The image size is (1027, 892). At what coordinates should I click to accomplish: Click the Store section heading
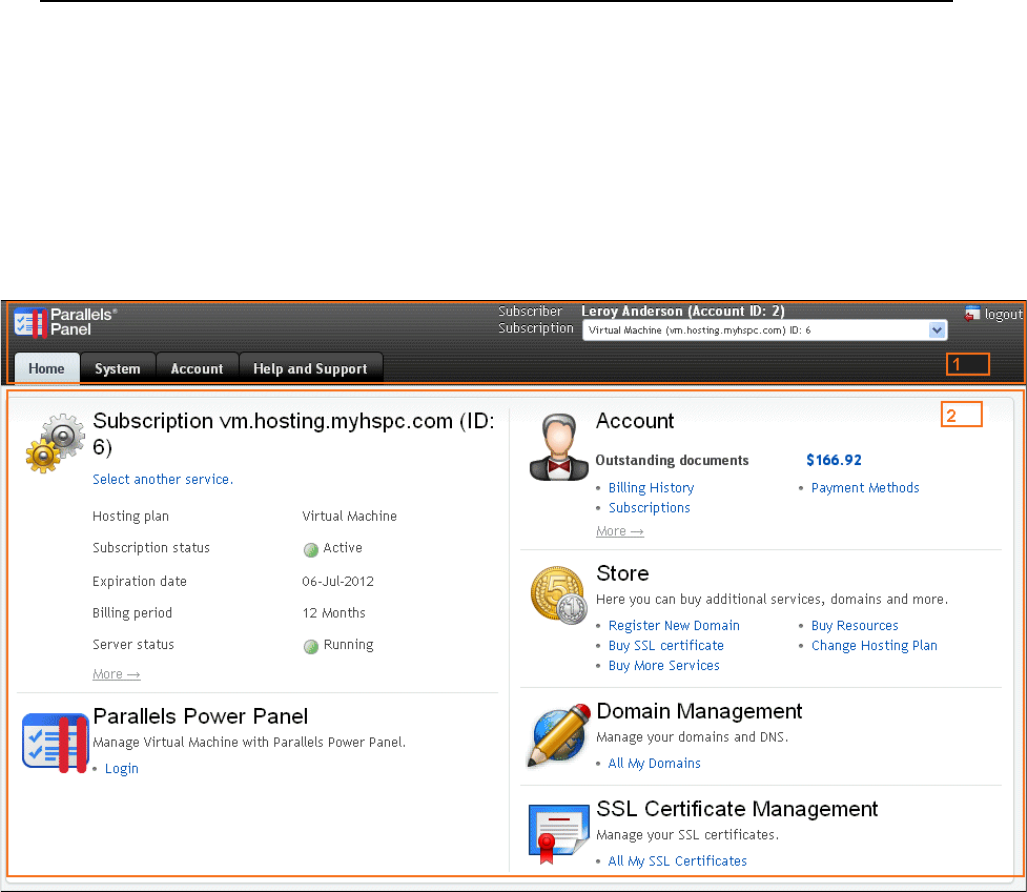coord(622,574)
